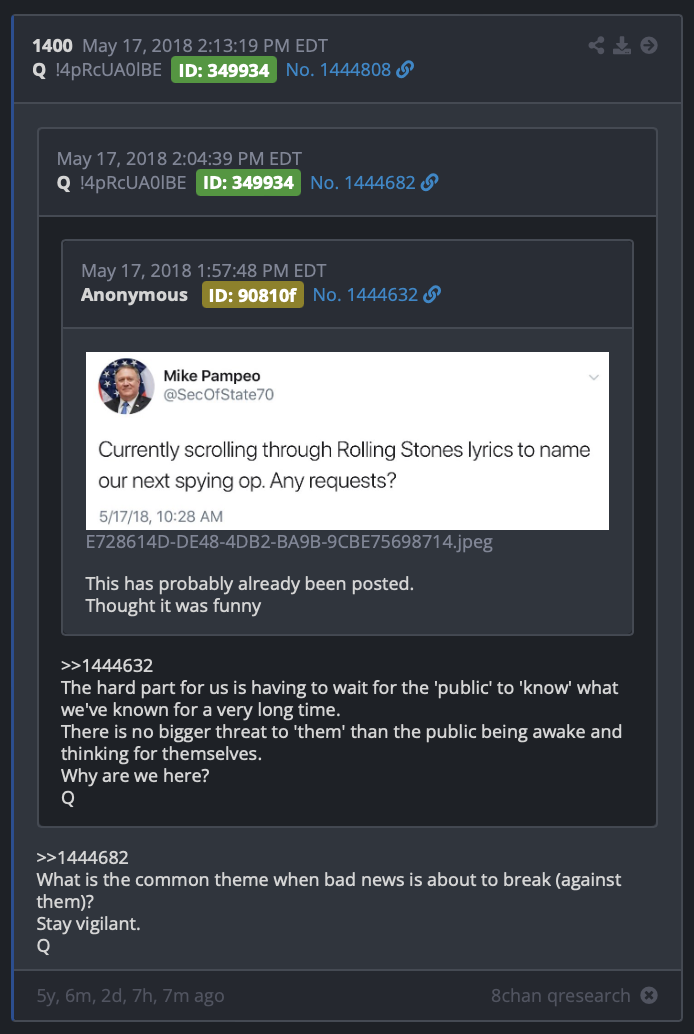This screenshot has width=694, height=1034.
Task: Open post link No. 1444682
Action: (363, 183)
